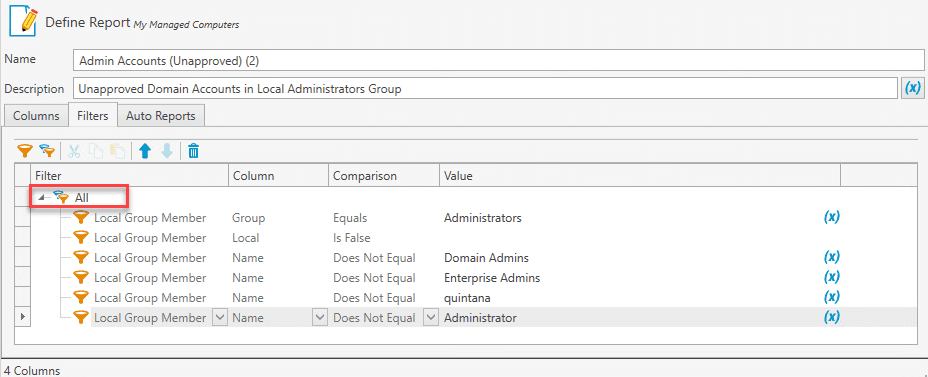The width and height of the screenshot is (928, 377).
Task: Click the funnel icon of the Administrators row
Action: pyautogui.click(x=80, y=218)
